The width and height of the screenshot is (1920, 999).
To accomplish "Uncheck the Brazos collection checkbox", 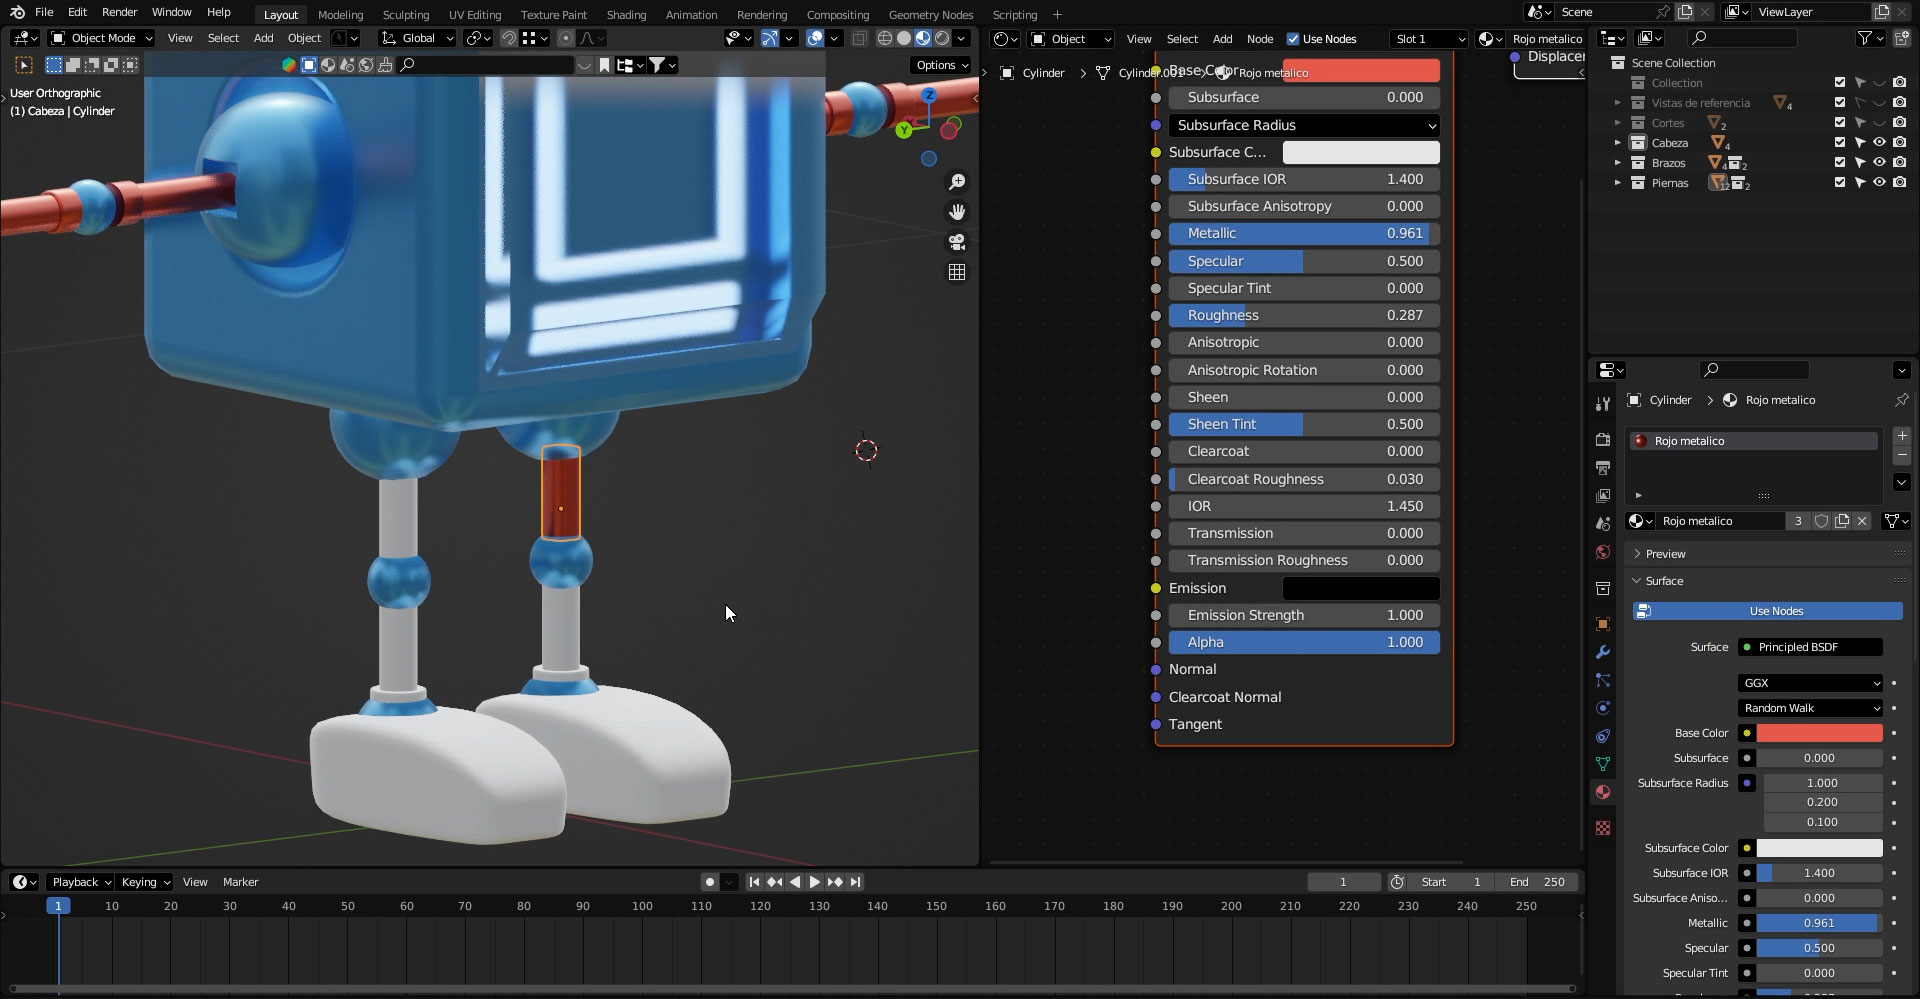I will tap(1838, 163).
